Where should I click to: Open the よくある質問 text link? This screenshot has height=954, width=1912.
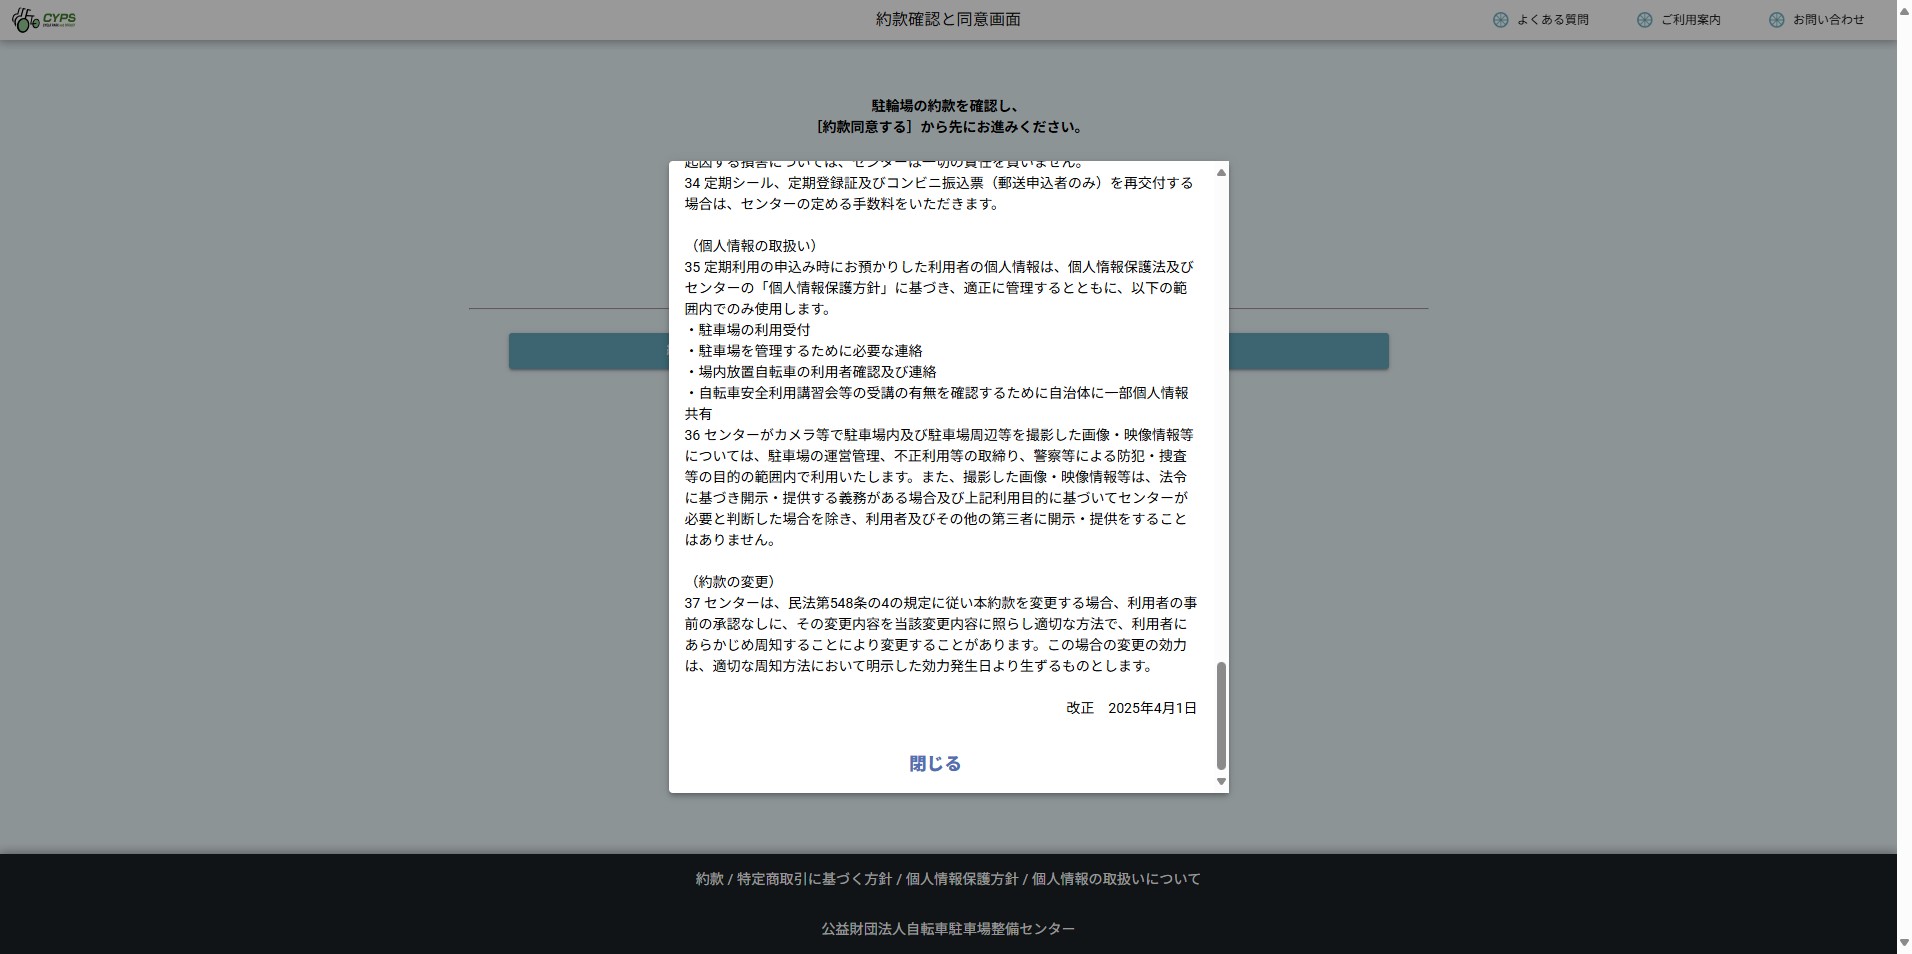coord(1552,20)
